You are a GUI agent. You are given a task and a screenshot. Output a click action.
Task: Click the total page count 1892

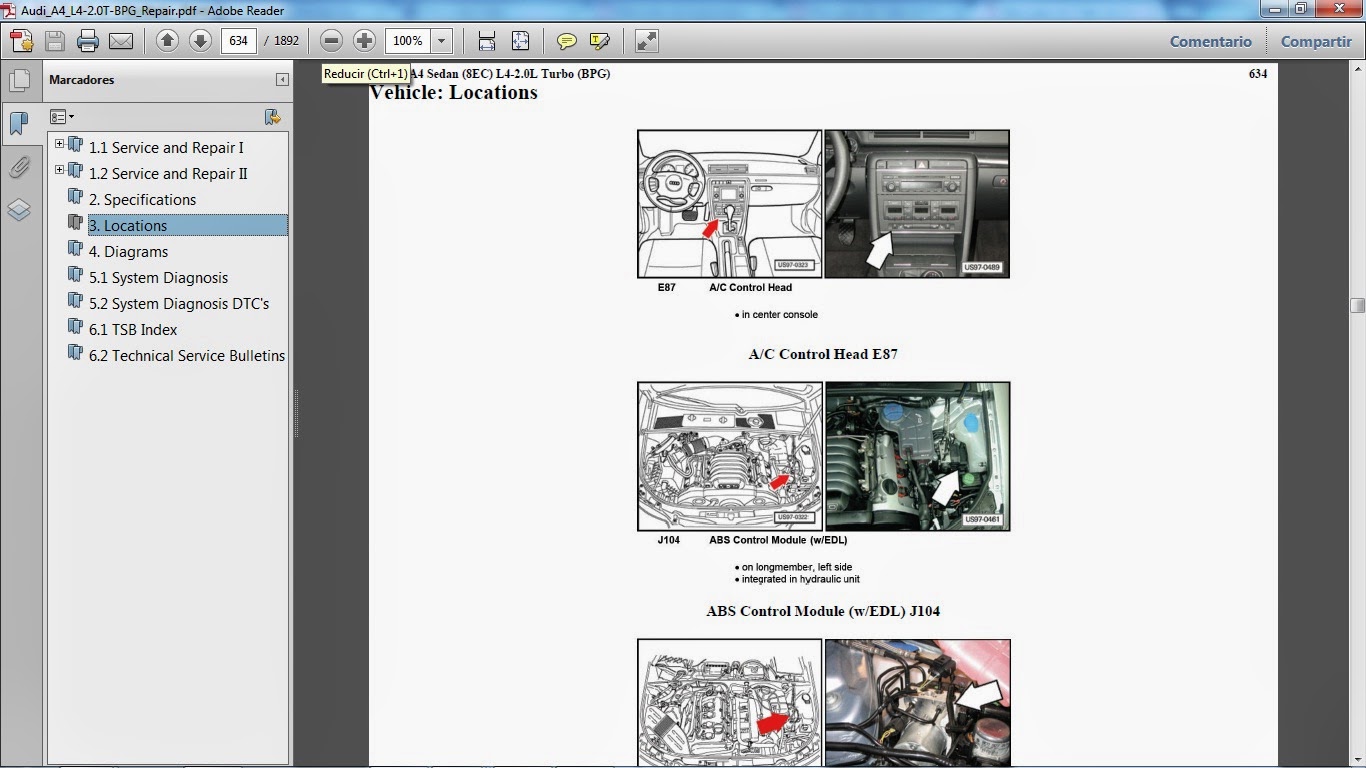[x=286, y=41]
